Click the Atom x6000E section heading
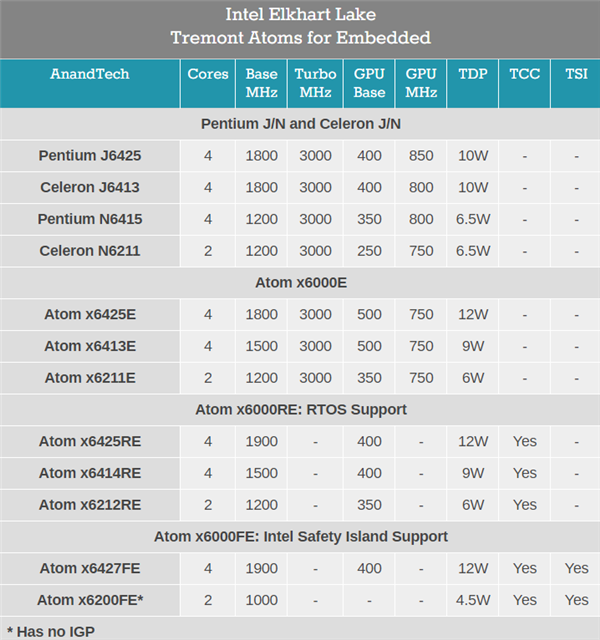600x640 pixels. pyautogui.click(x=301, y=282)
